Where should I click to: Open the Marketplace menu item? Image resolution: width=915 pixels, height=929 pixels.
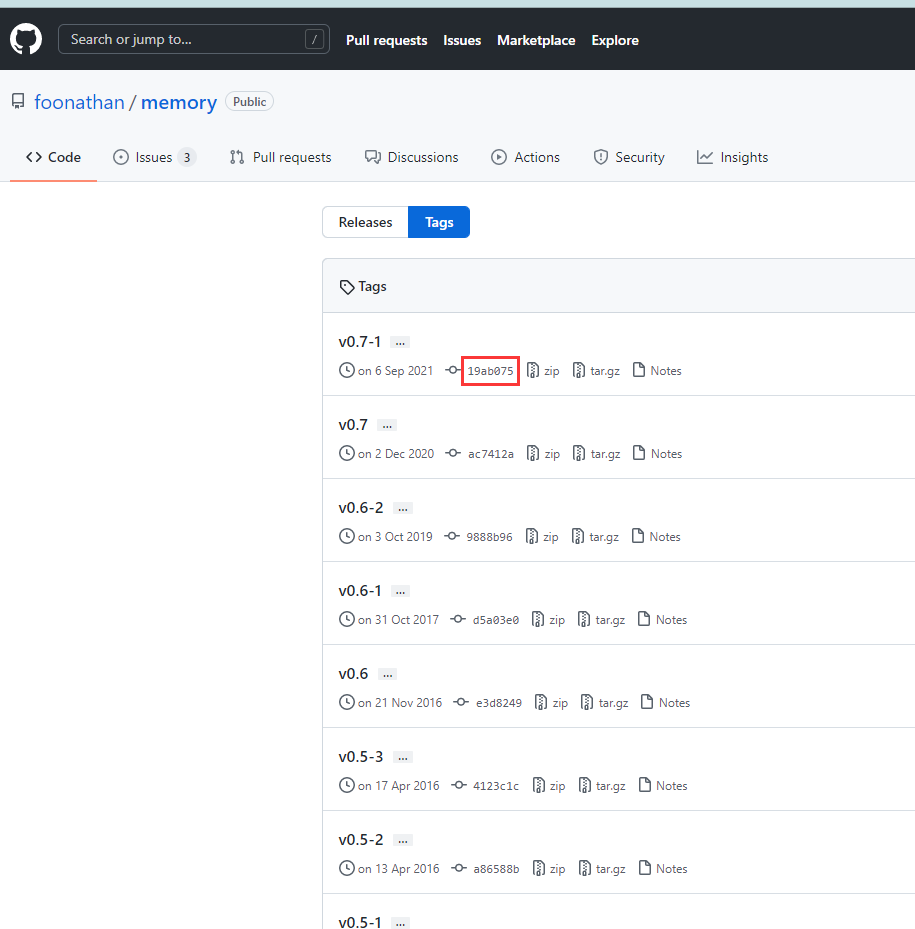point(536,40)
